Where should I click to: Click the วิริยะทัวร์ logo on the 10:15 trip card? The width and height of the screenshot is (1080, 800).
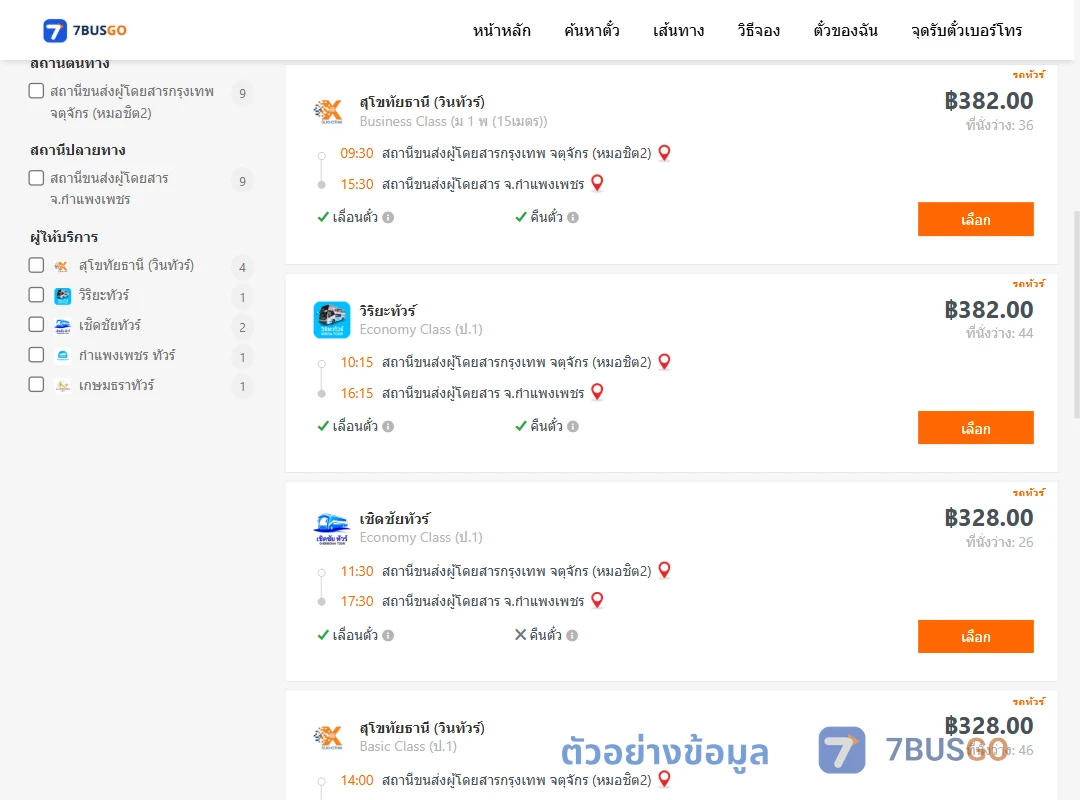tap(331, 320)
